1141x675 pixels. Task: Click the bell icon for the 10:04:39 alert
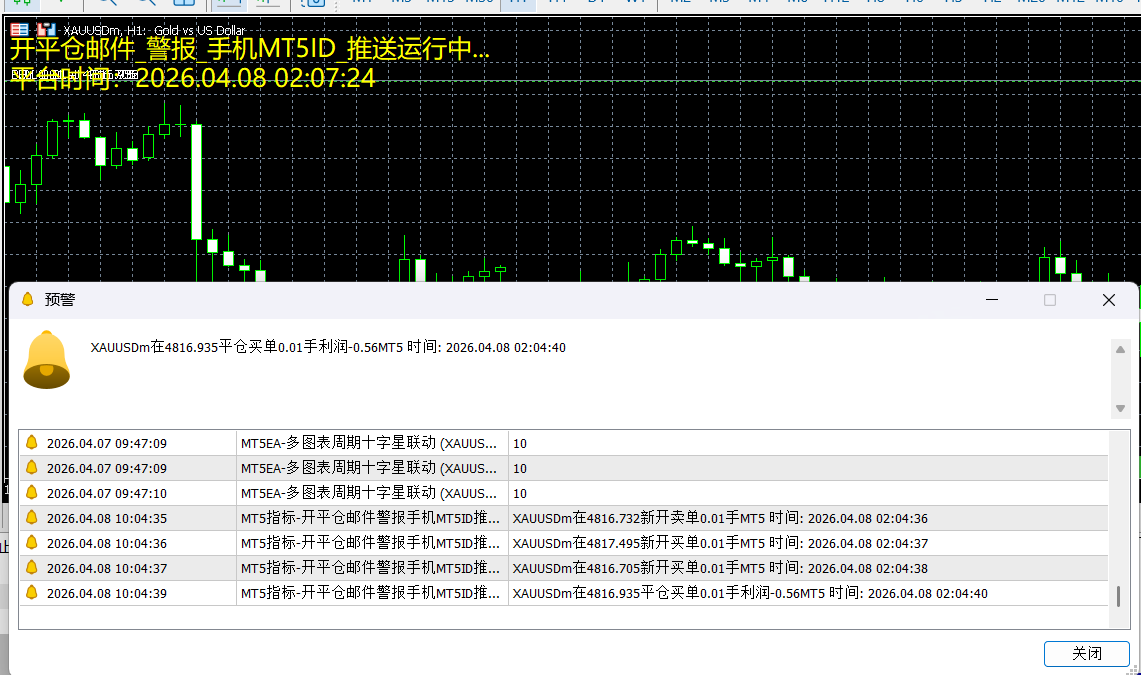pyautogui.click(x=31, y=593)
